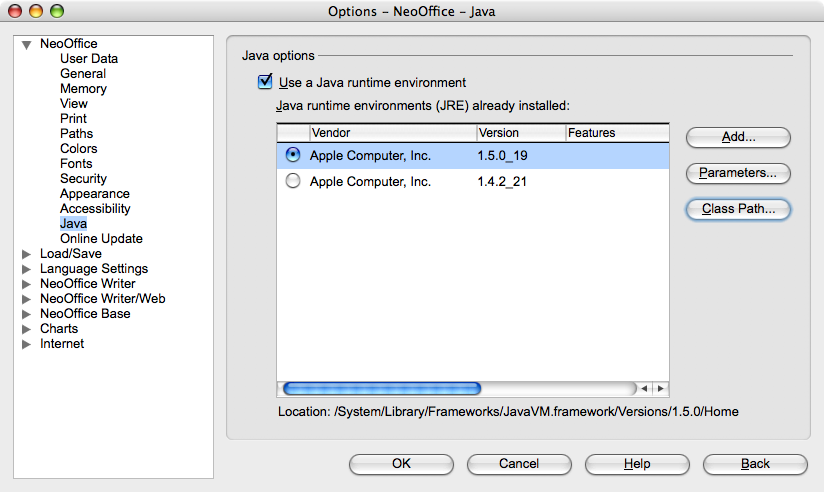Expand the NeoOffice Writer category
The image size is (824, 492).
coord(27,284)
